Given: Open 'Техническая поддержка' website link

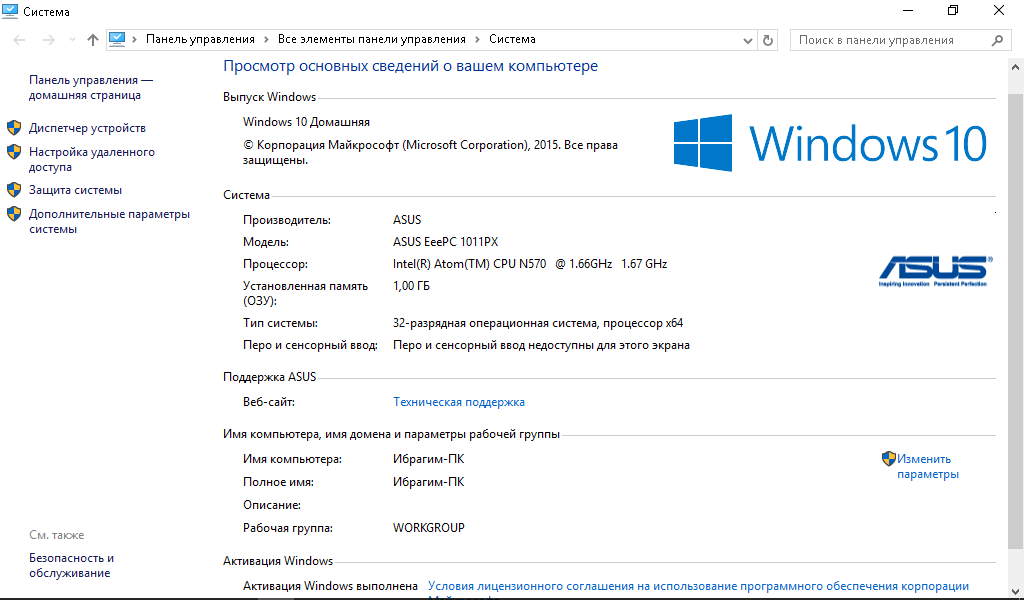Looking at the screenshot, I should click(458, 402).
